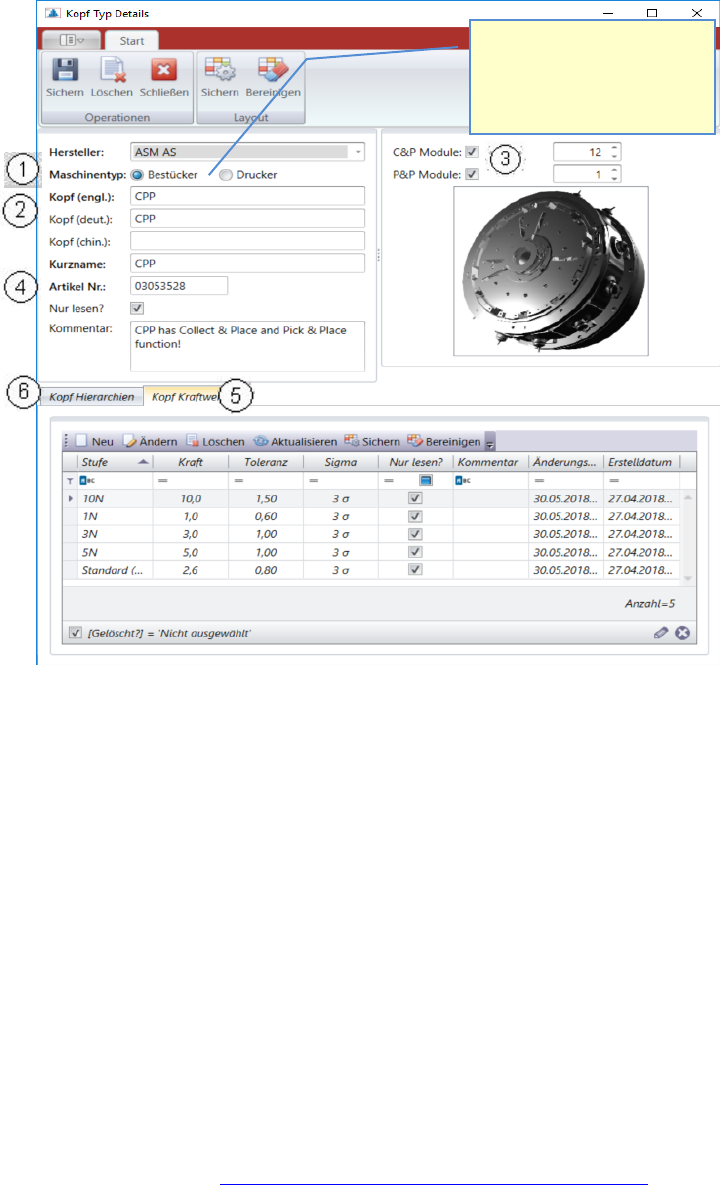720x1185 pixels.
Task: Switch to the Start ribbon tab
Action: tap(131, 41)
